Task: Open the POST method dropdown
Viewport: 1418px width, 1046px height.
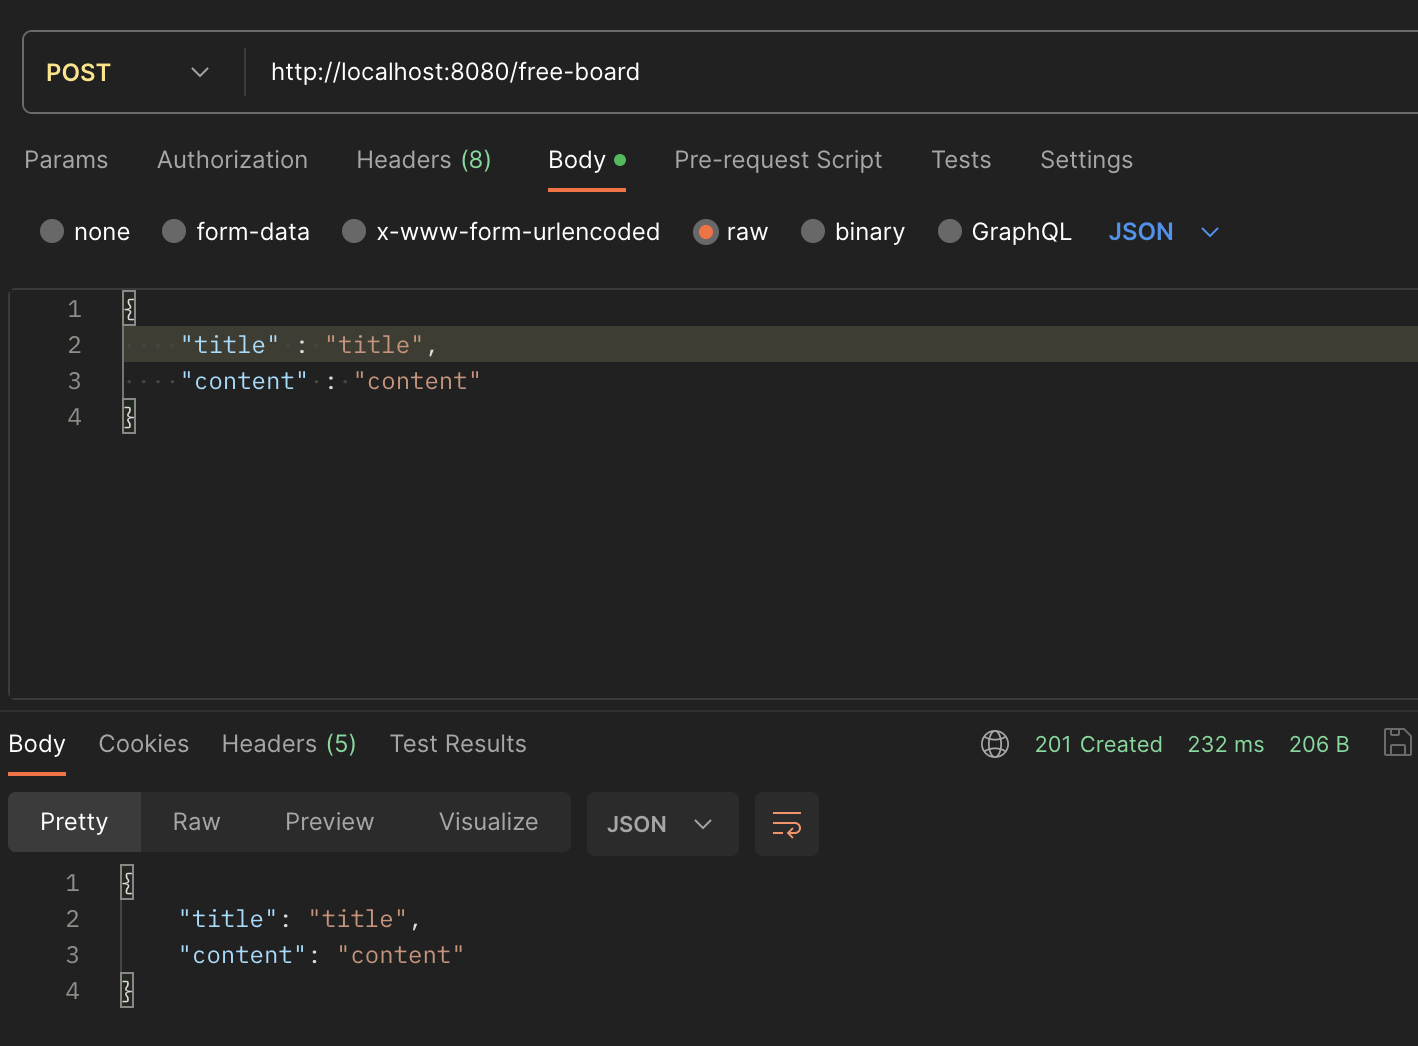Action: coord(128,72)
